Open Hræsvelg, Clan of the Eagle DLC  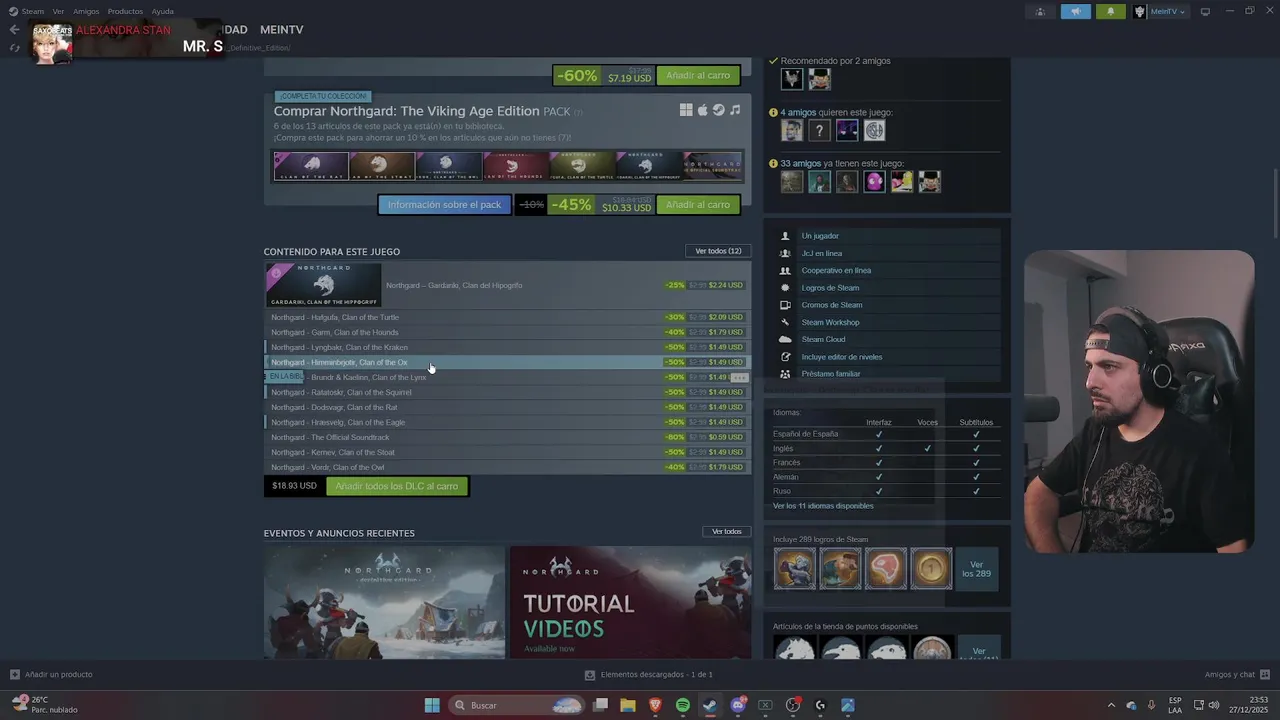507,422
